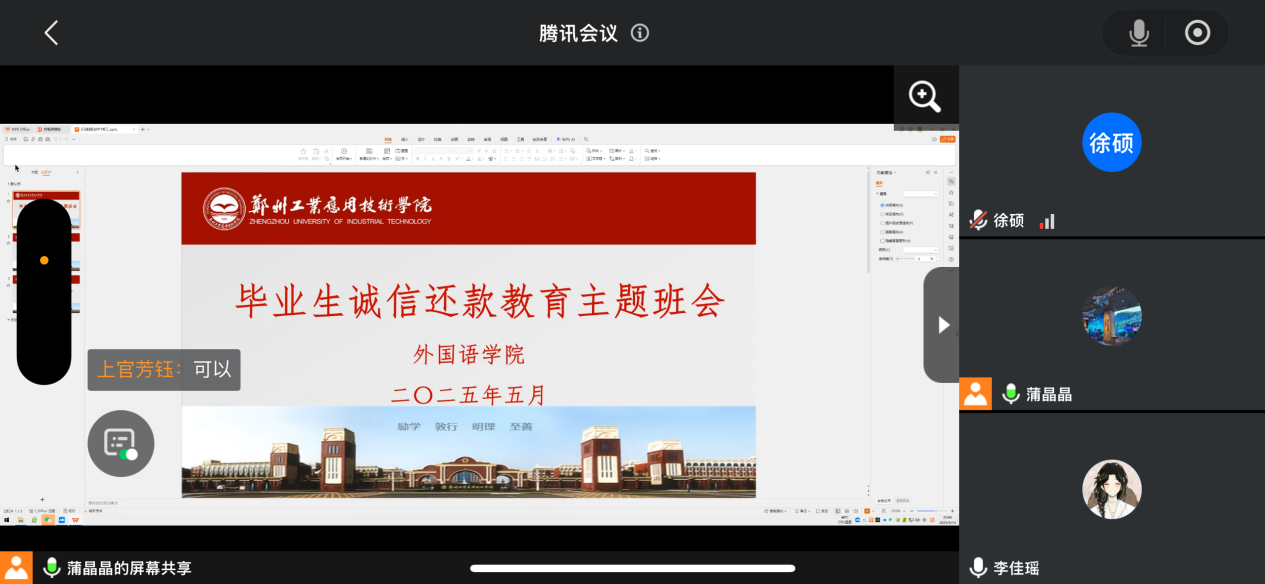This screenshot has width=1265, height=584.
Task: Collapse participant list with right arrow handle
Action: point(942,325)
